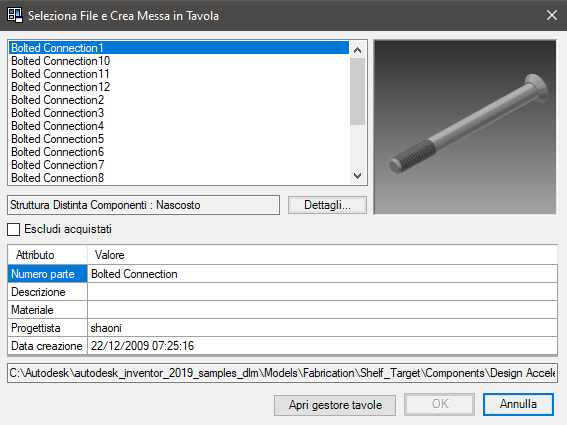Click the file list scrollbar thumb
567x425 pixels.
[x=358, y=92]
